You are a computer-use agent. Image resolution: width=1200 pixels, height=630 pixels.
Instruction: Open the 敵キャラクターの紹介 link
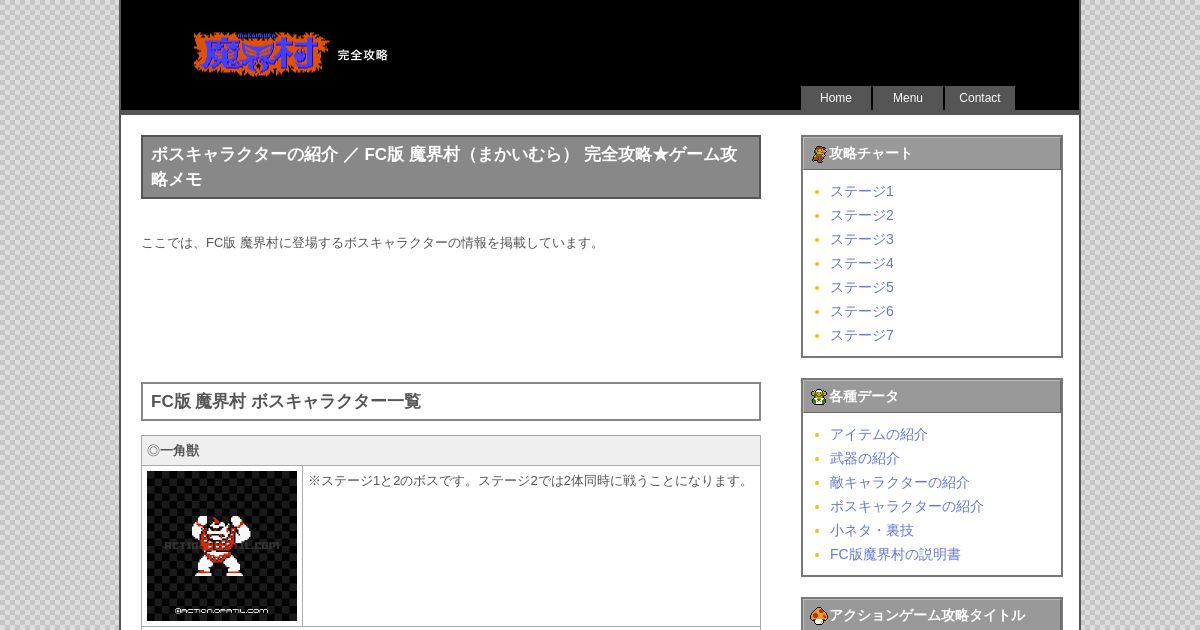click(x=900, y=482)
